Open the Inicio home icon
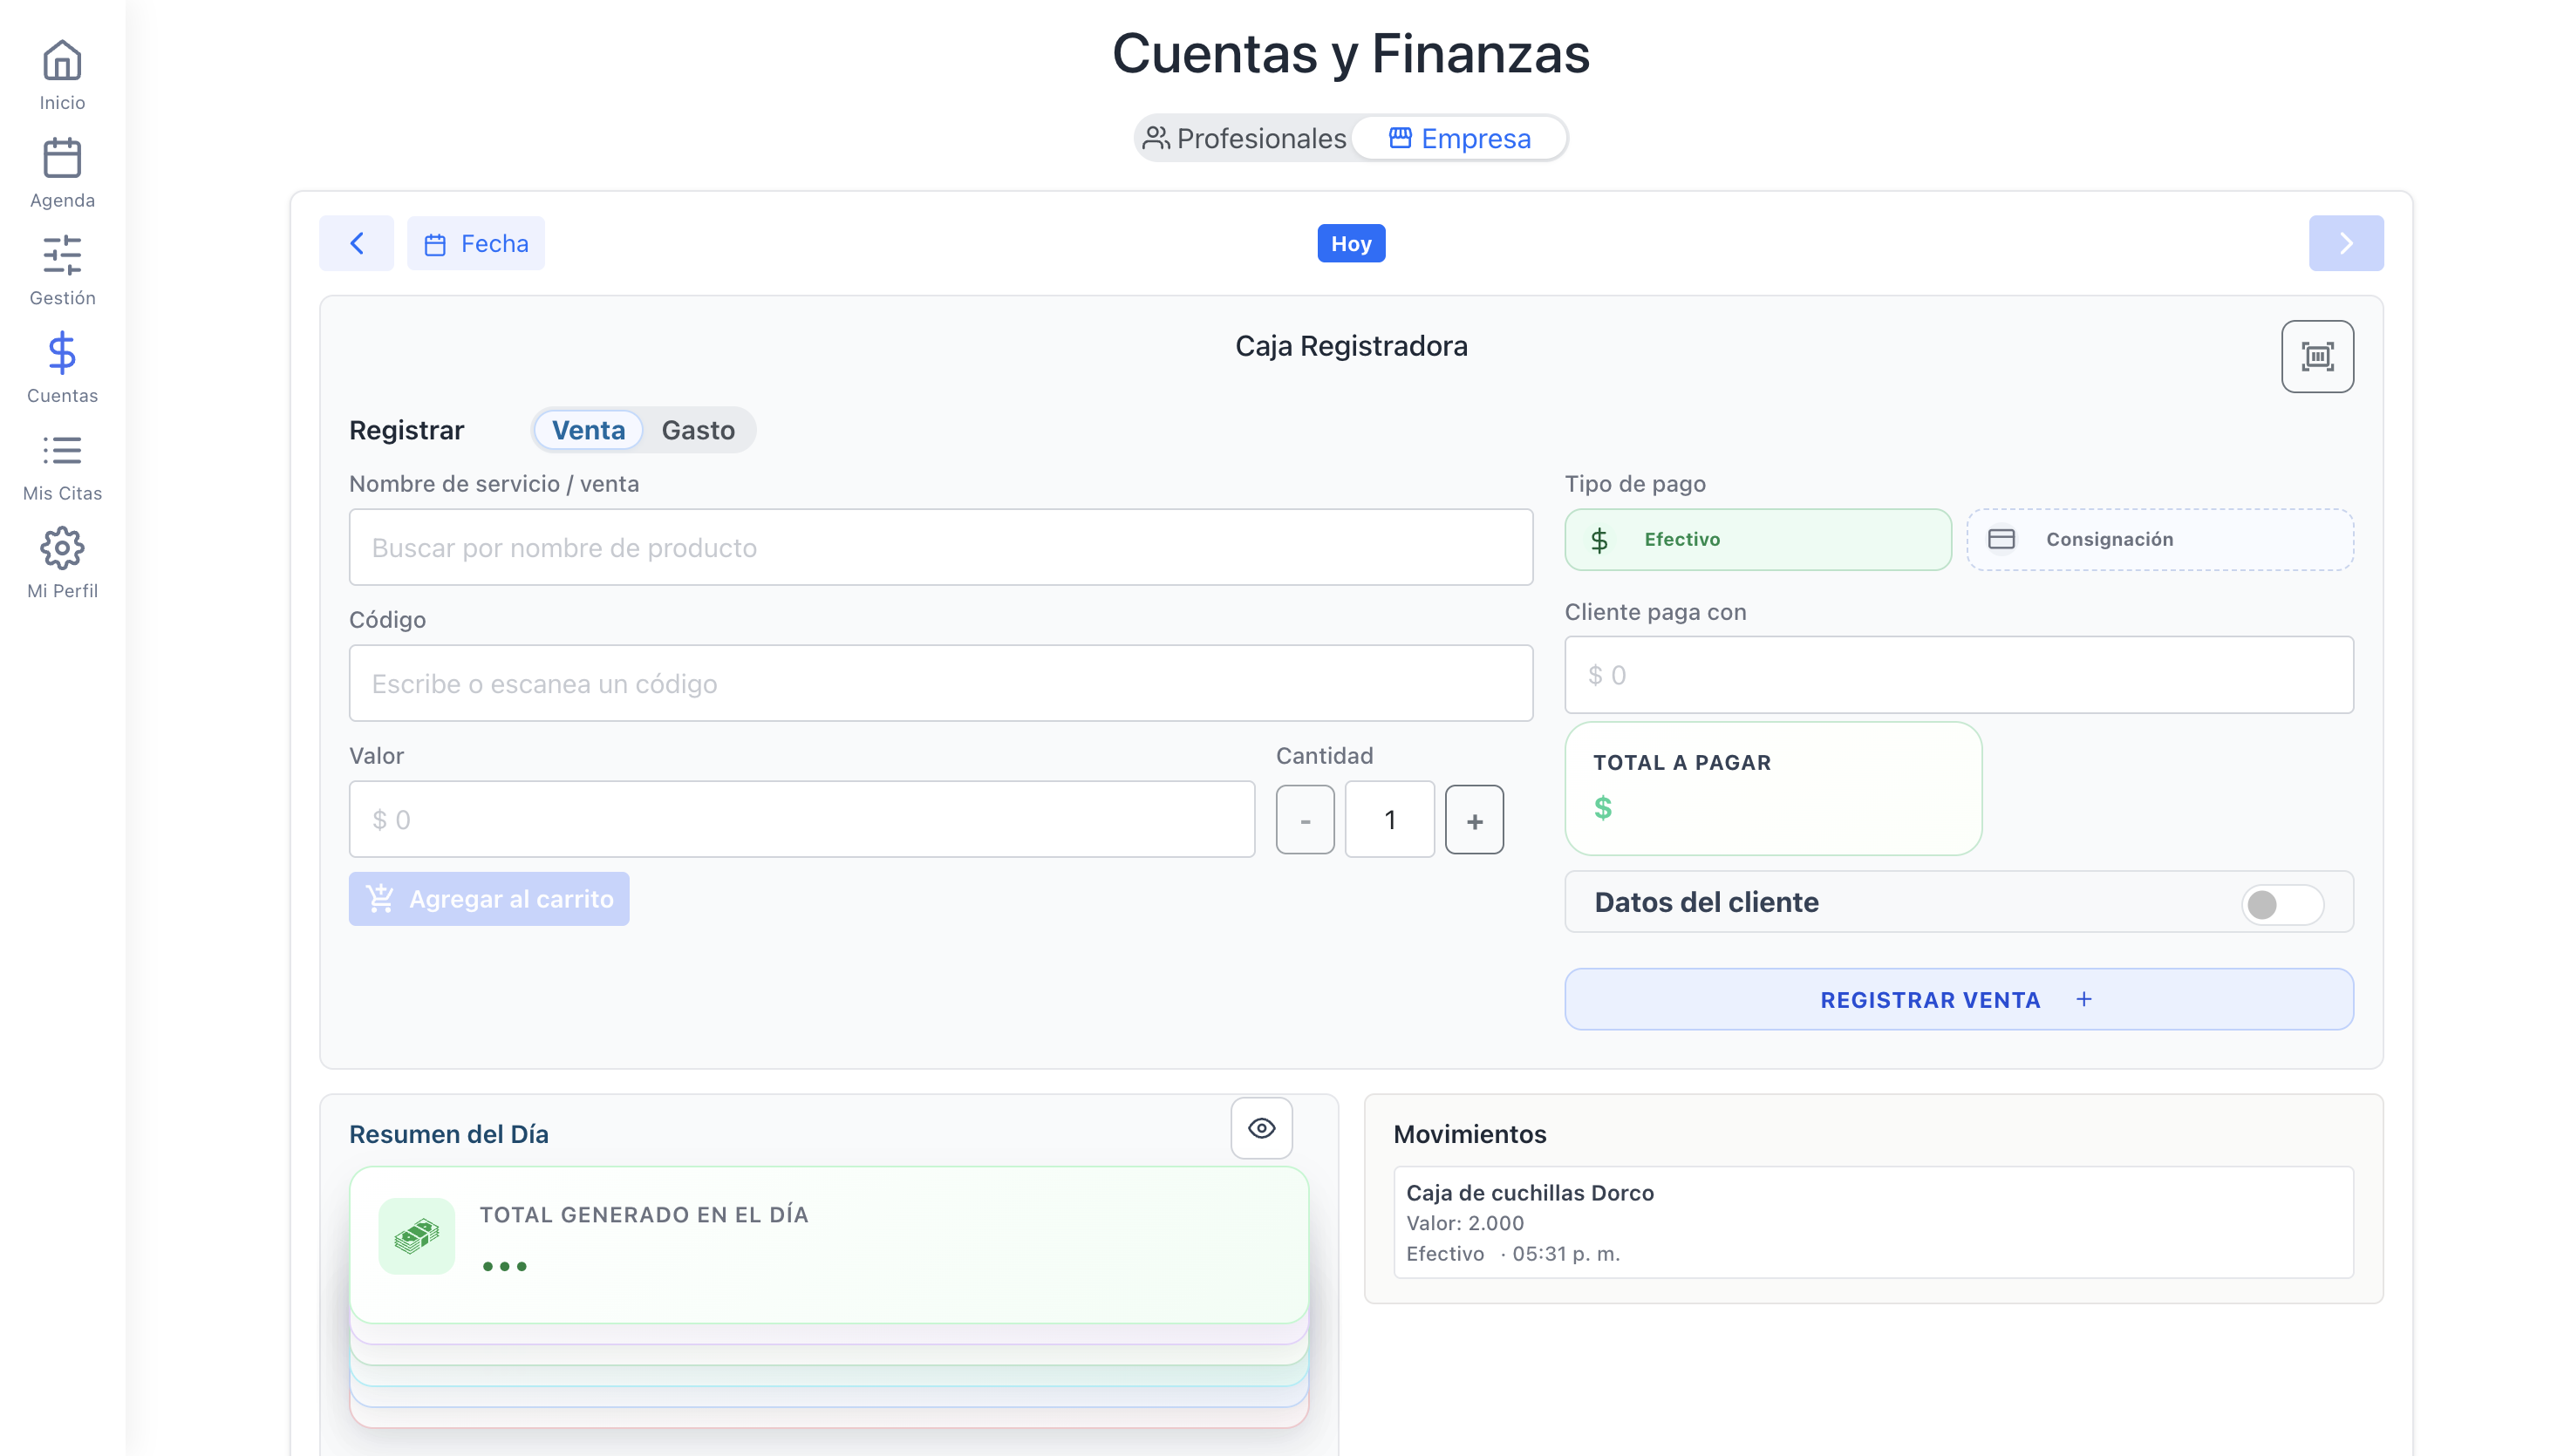Viewport: 2564px width, 1456px height. point(62,60)
